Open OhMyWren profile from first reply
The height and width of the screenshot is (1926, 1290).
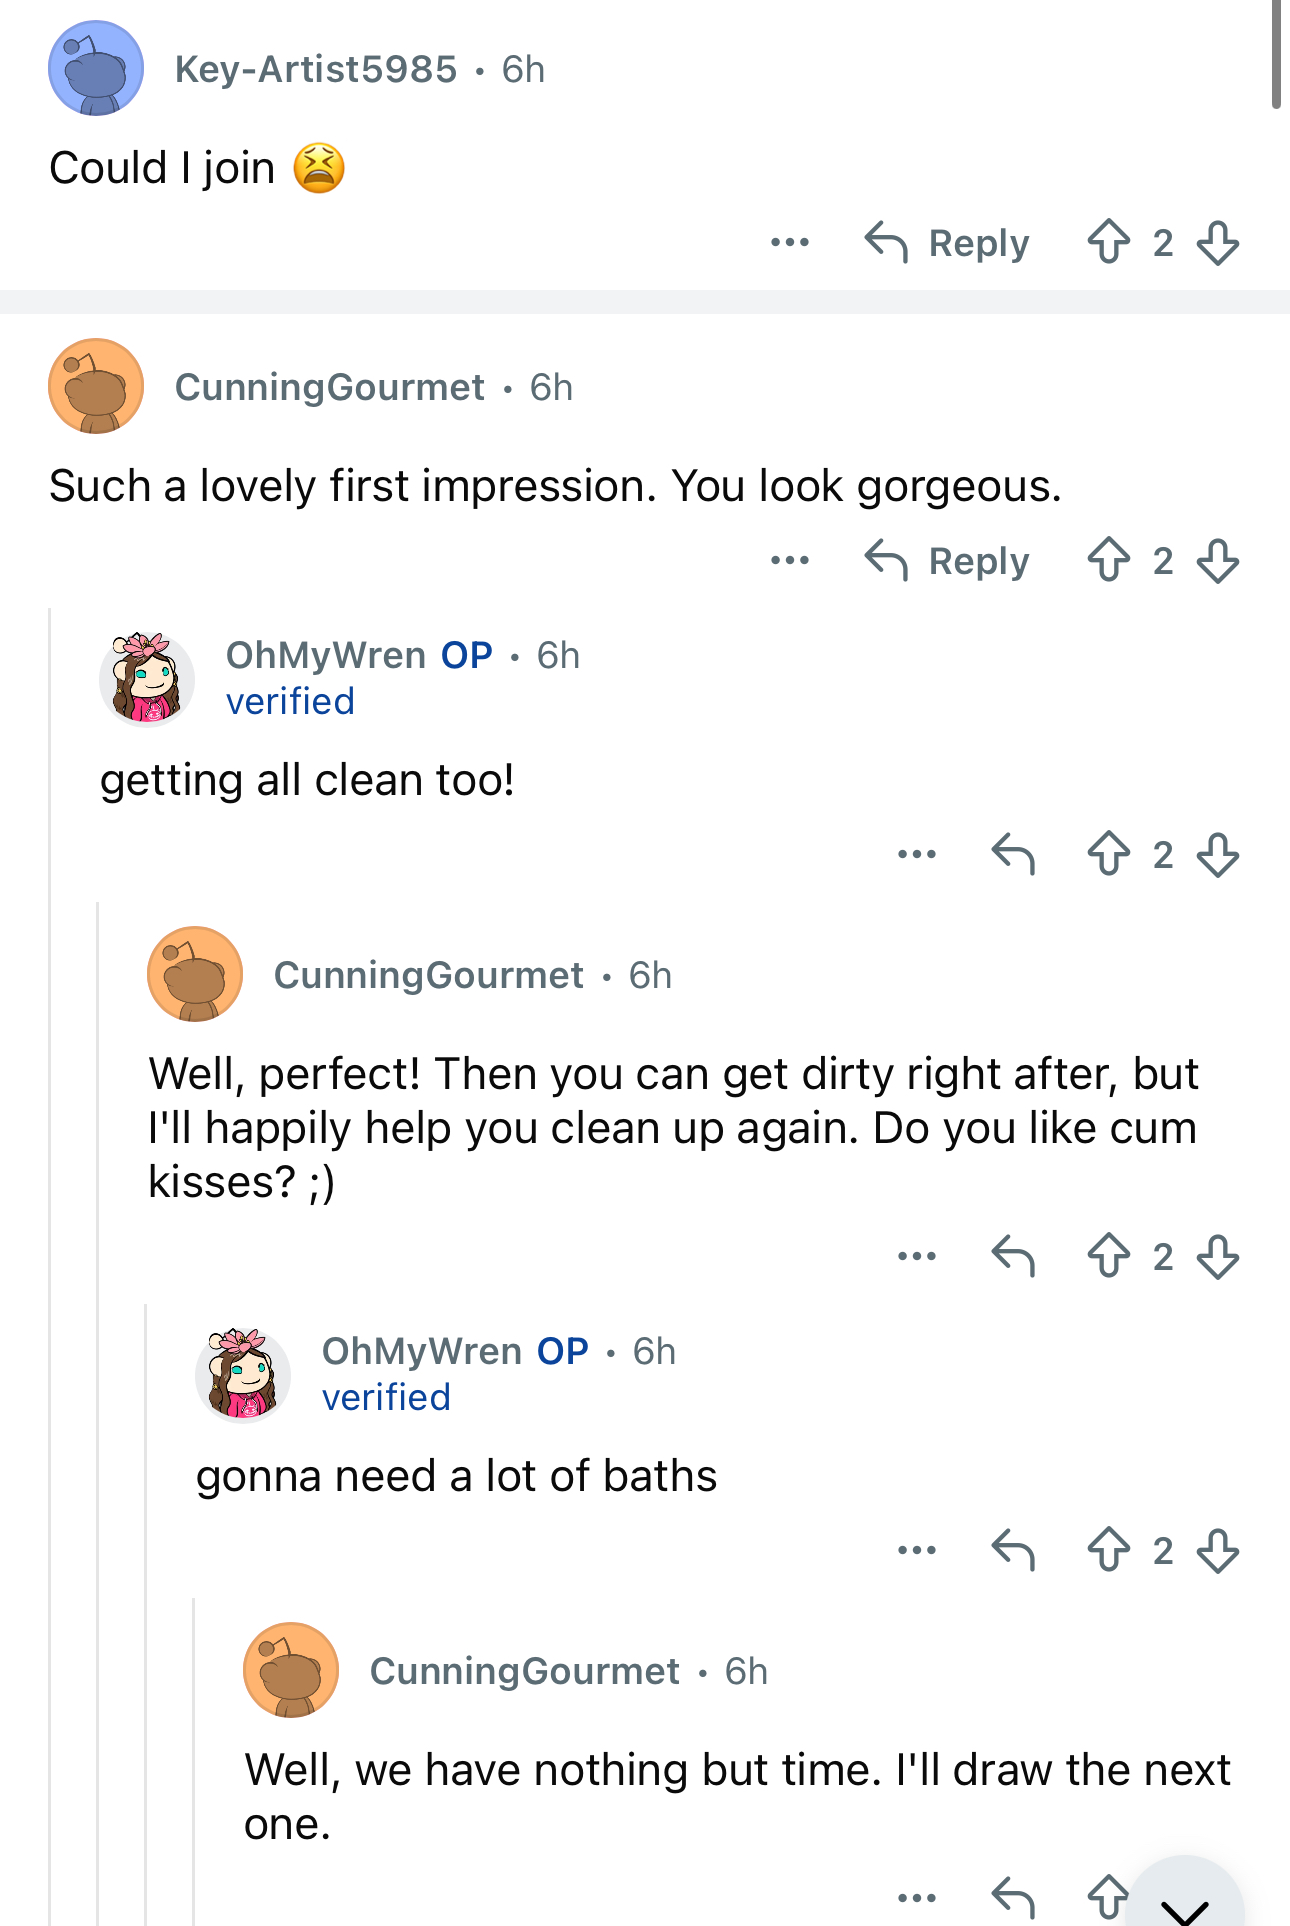point(326,655)
